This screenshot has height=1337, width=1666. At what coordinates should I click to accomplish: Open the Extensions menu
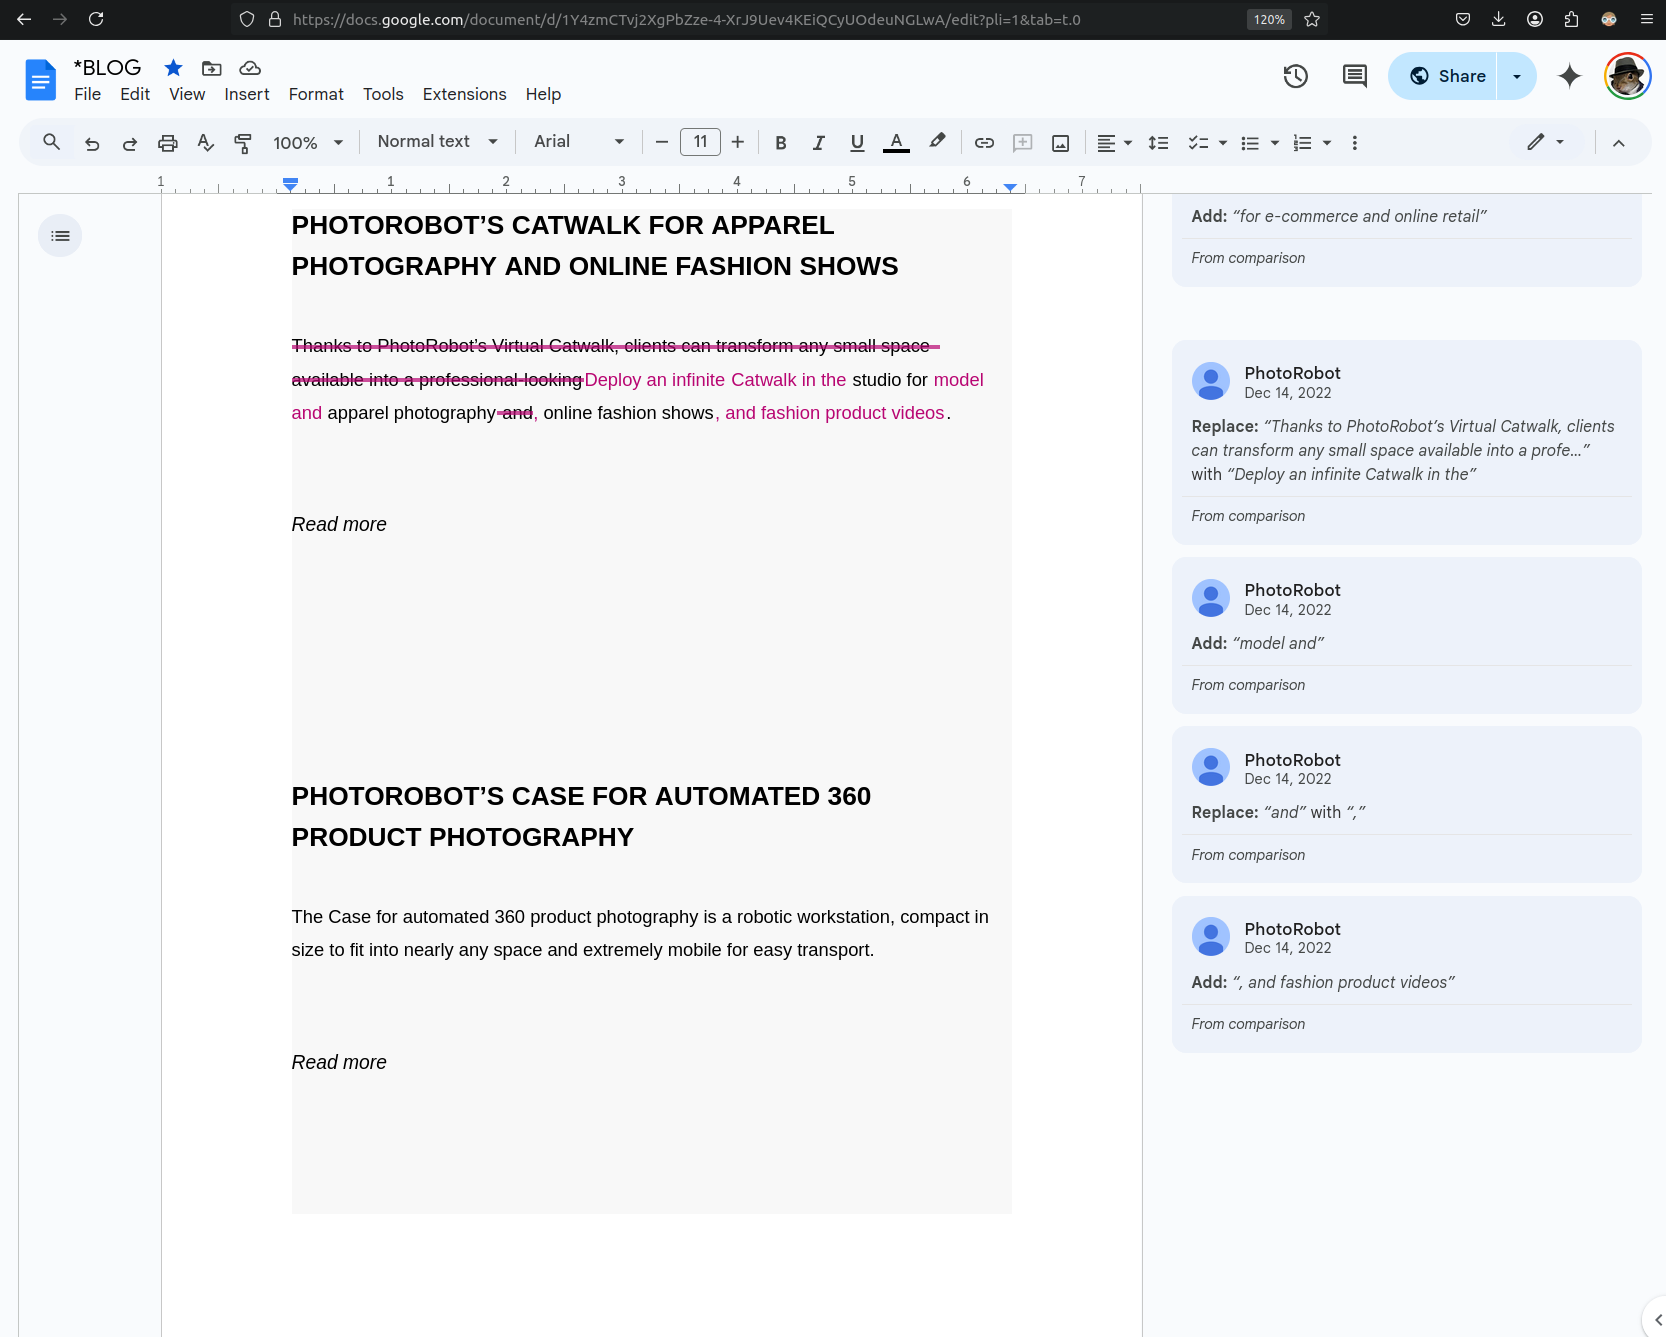click(x=464, y=94)
